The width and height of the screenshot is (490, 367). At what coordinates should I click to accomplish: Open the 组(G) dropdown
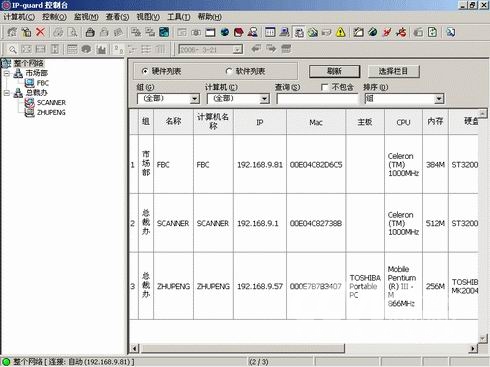(195, 99)
